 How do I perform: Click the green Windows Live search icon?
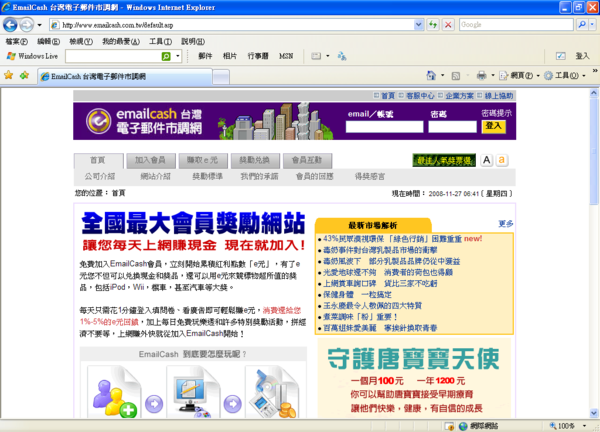(166, 56)
